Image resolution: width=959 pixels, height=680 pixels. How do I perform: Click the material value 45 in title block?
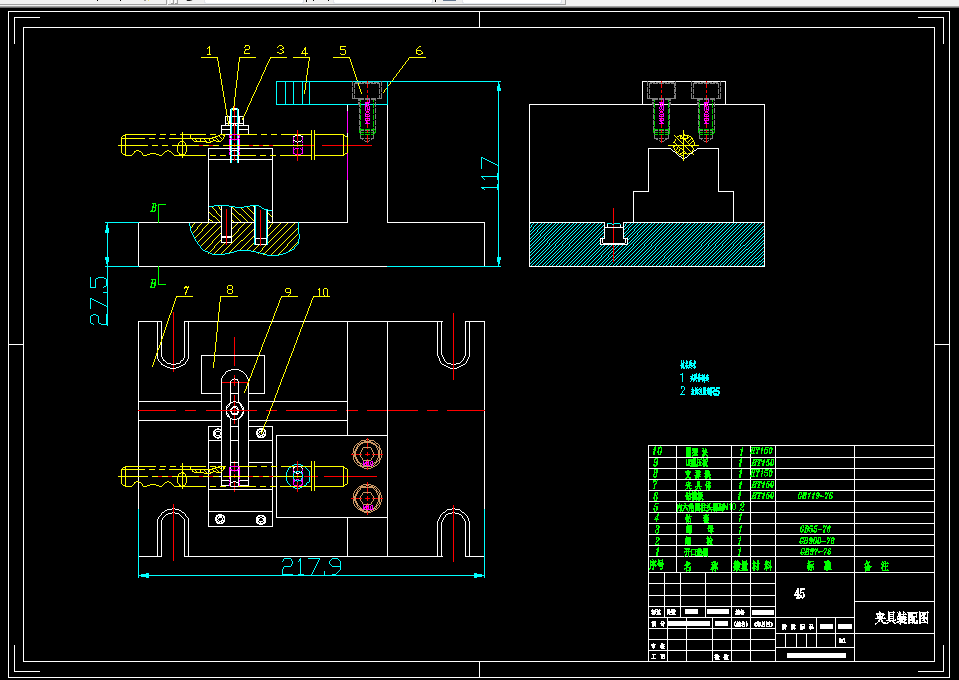pos(799,594)
